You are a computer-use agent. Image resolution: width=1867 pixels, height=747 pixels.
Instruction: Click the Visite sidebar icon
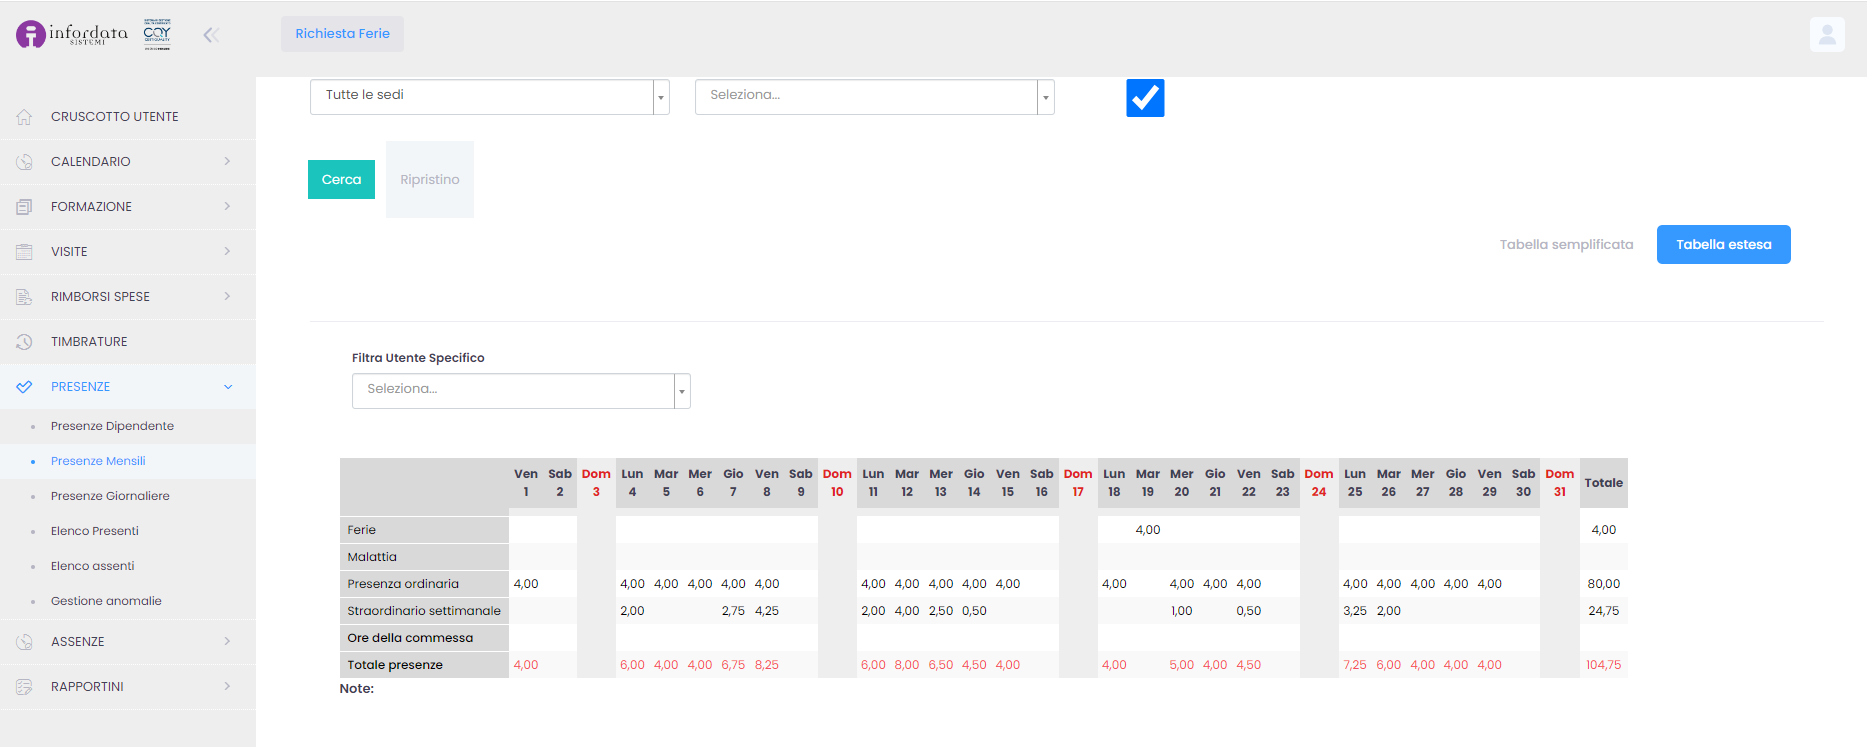point(24,252)
